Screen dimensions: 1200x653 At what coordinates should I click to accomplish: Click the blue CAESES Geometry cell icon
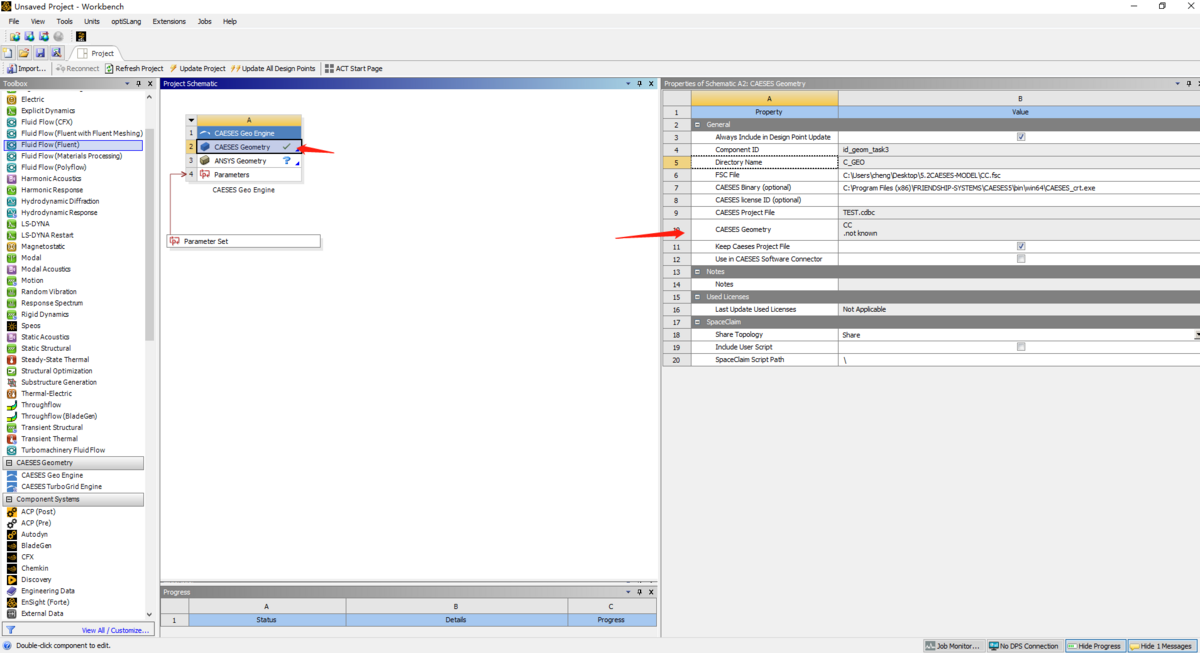point(205,147)
